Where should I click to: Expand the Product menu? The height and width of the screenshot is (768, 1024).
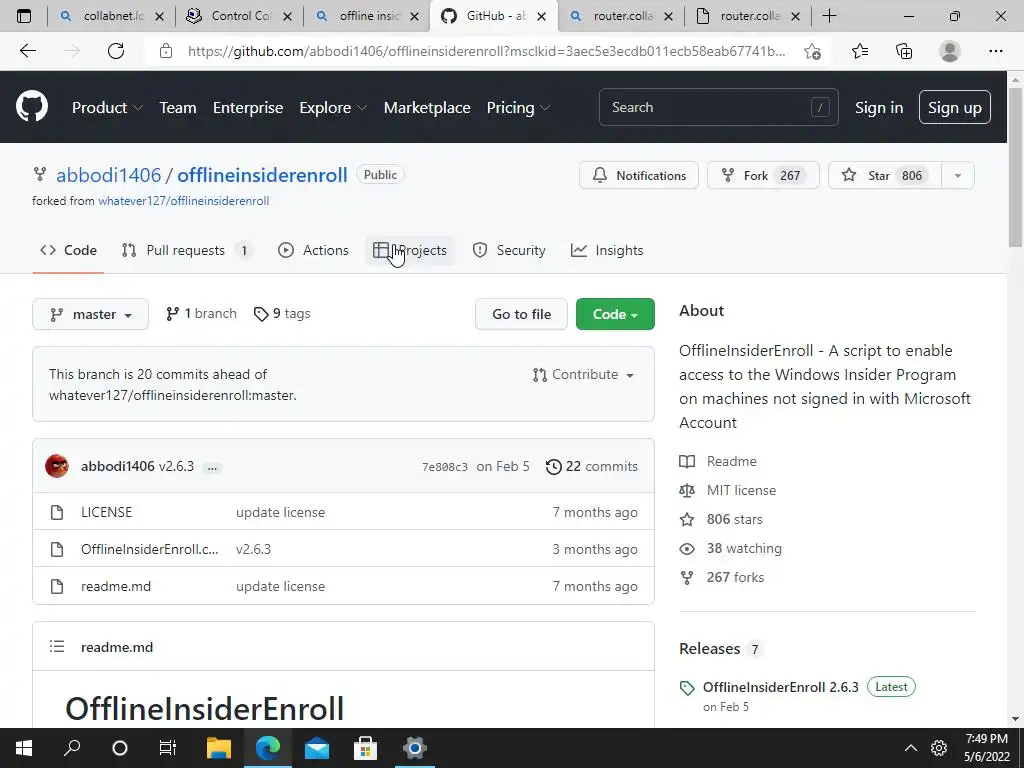107,108
